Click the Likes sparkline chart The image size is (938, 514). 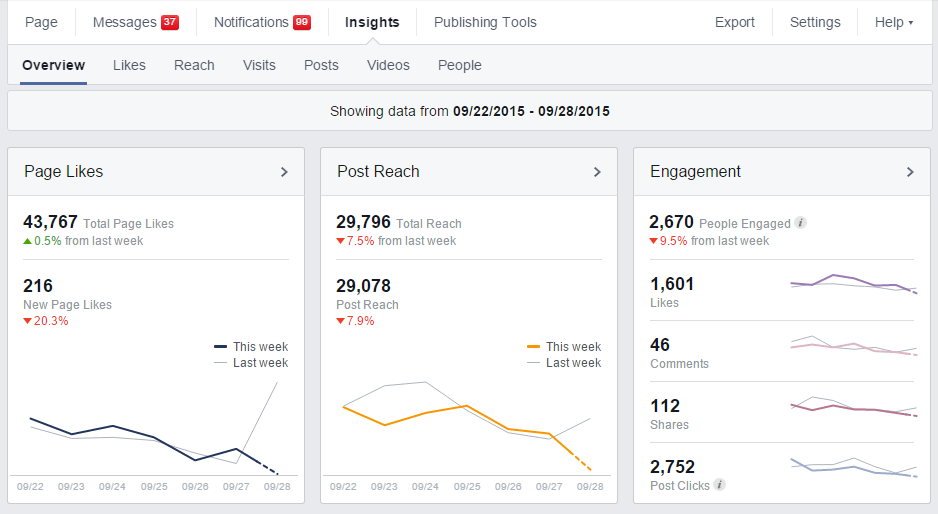pyautogui.click(x=853, y=283)
